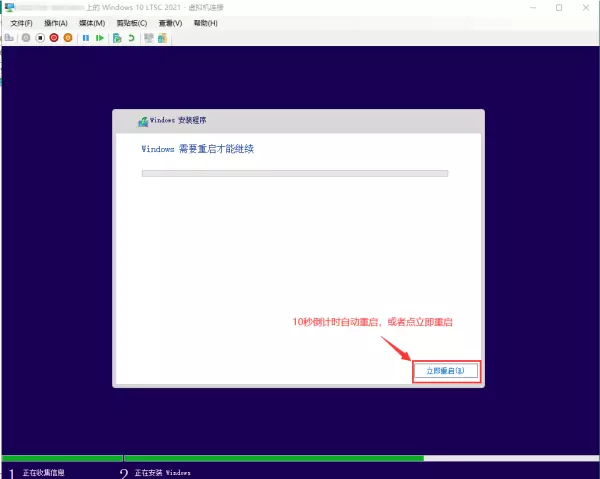
Task: Close the virtual machine connection window
Action: pos(586,8)
